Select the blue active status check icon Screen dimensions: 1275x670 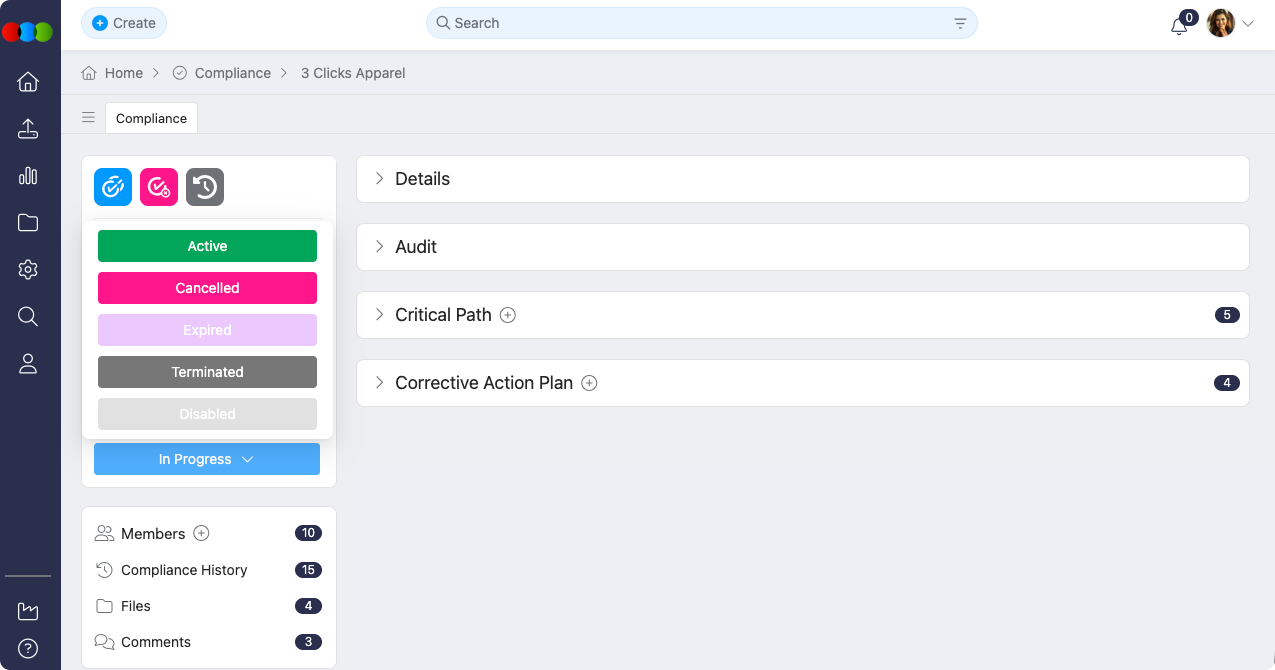tap(112, 187)
